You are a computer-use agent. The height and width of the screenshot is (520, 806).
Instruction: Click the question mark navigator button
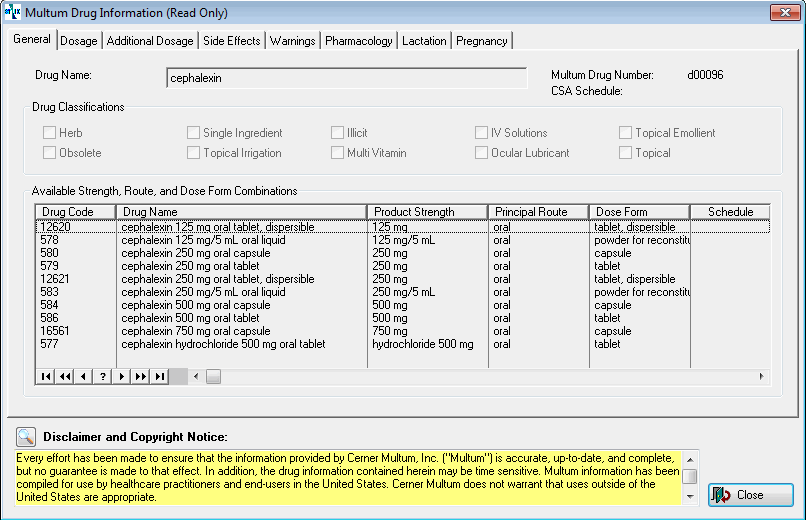[103, 377]
